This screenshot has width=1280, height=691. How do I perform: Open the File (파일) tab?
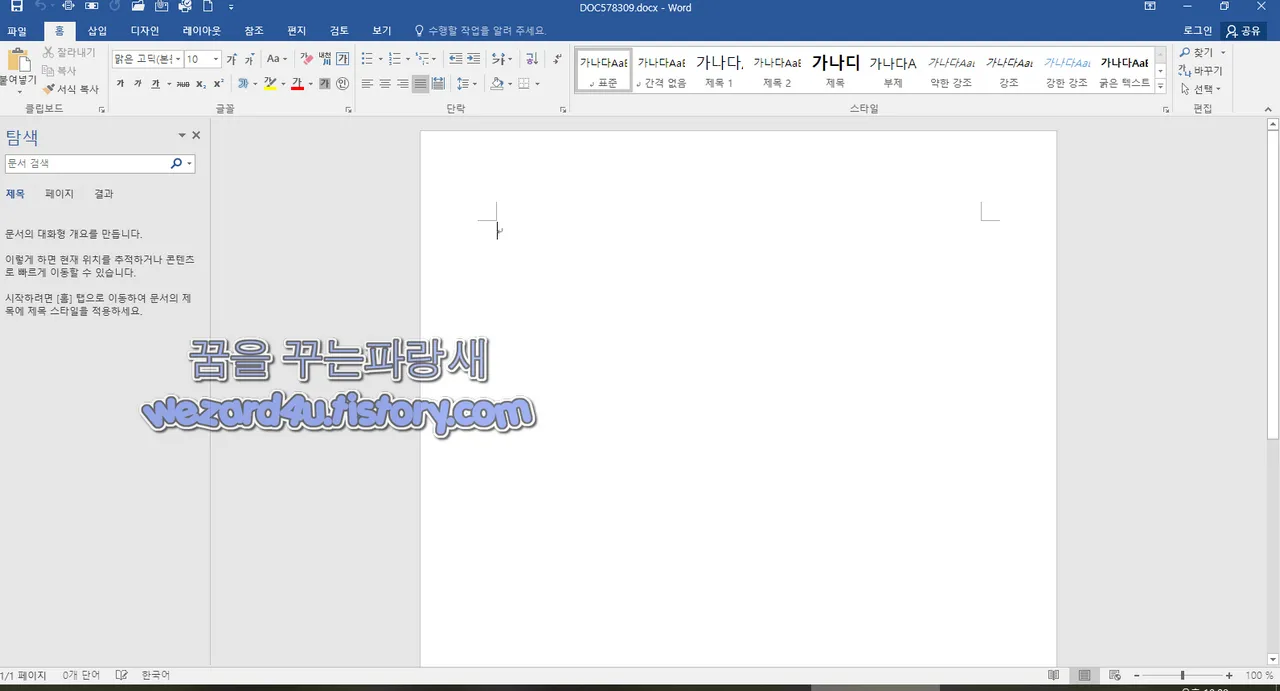pos(17,31)
